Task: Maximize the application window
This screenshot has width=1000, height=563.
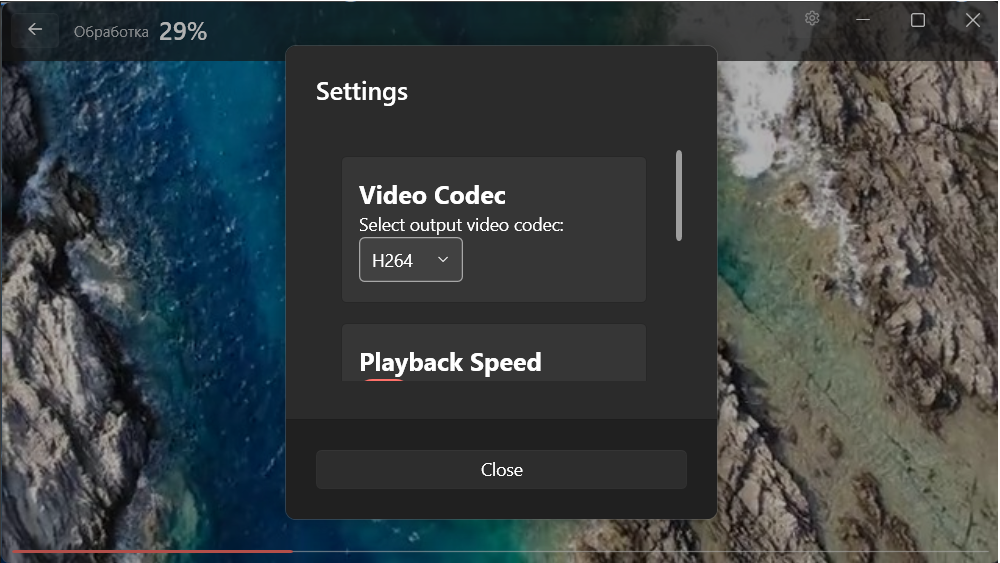Action: tap(918, 20)
